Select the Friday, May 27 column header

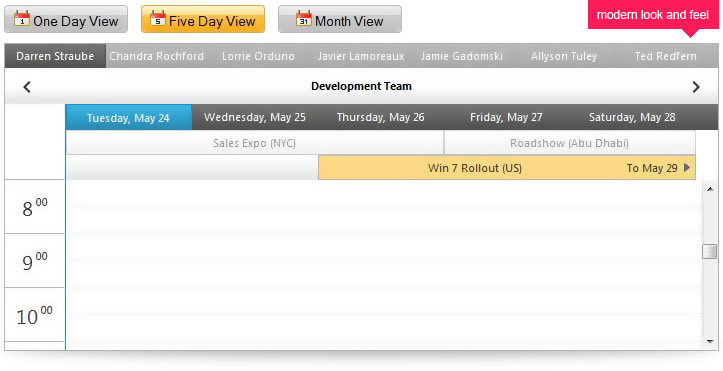pyautogui.click(x=506, y=117)
